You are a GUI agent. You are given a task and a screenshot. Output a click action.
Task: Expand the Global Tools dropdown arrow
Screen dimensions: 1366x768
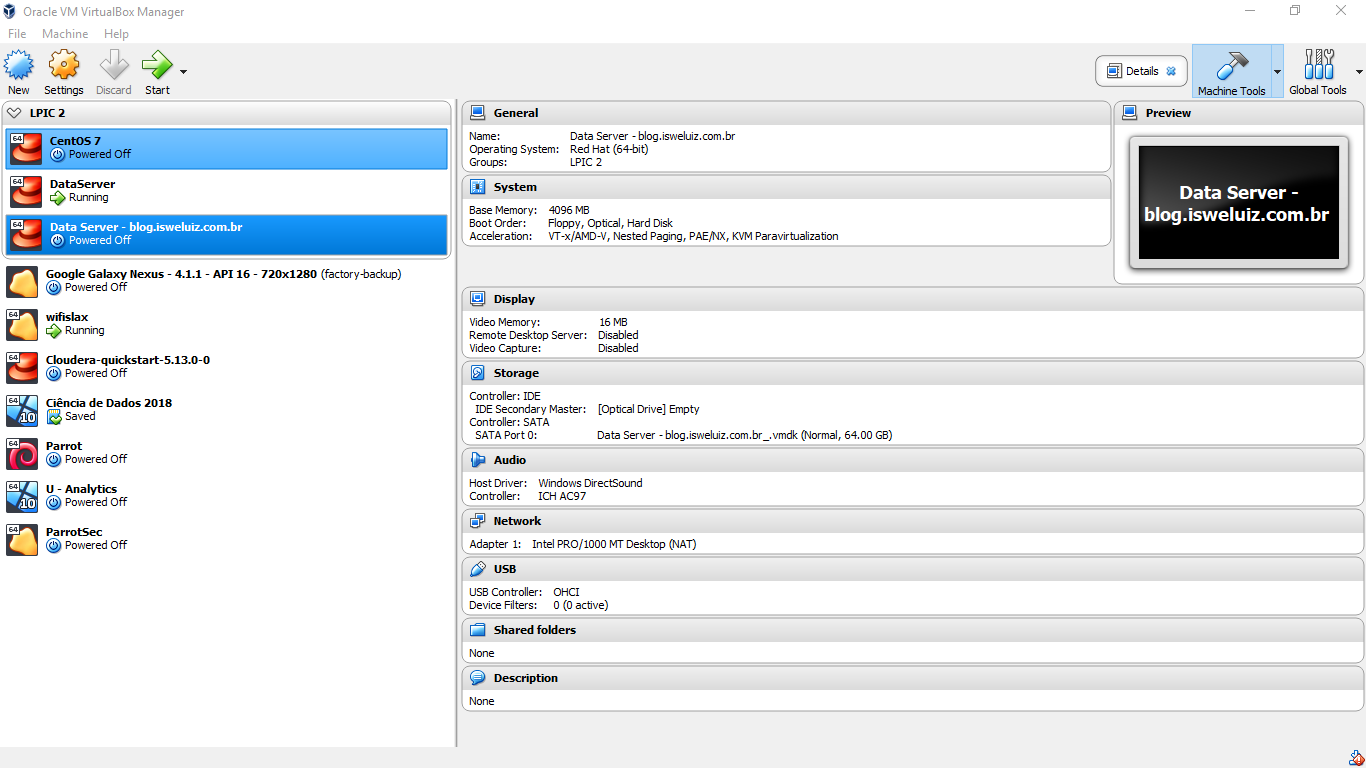(1359, 72)
